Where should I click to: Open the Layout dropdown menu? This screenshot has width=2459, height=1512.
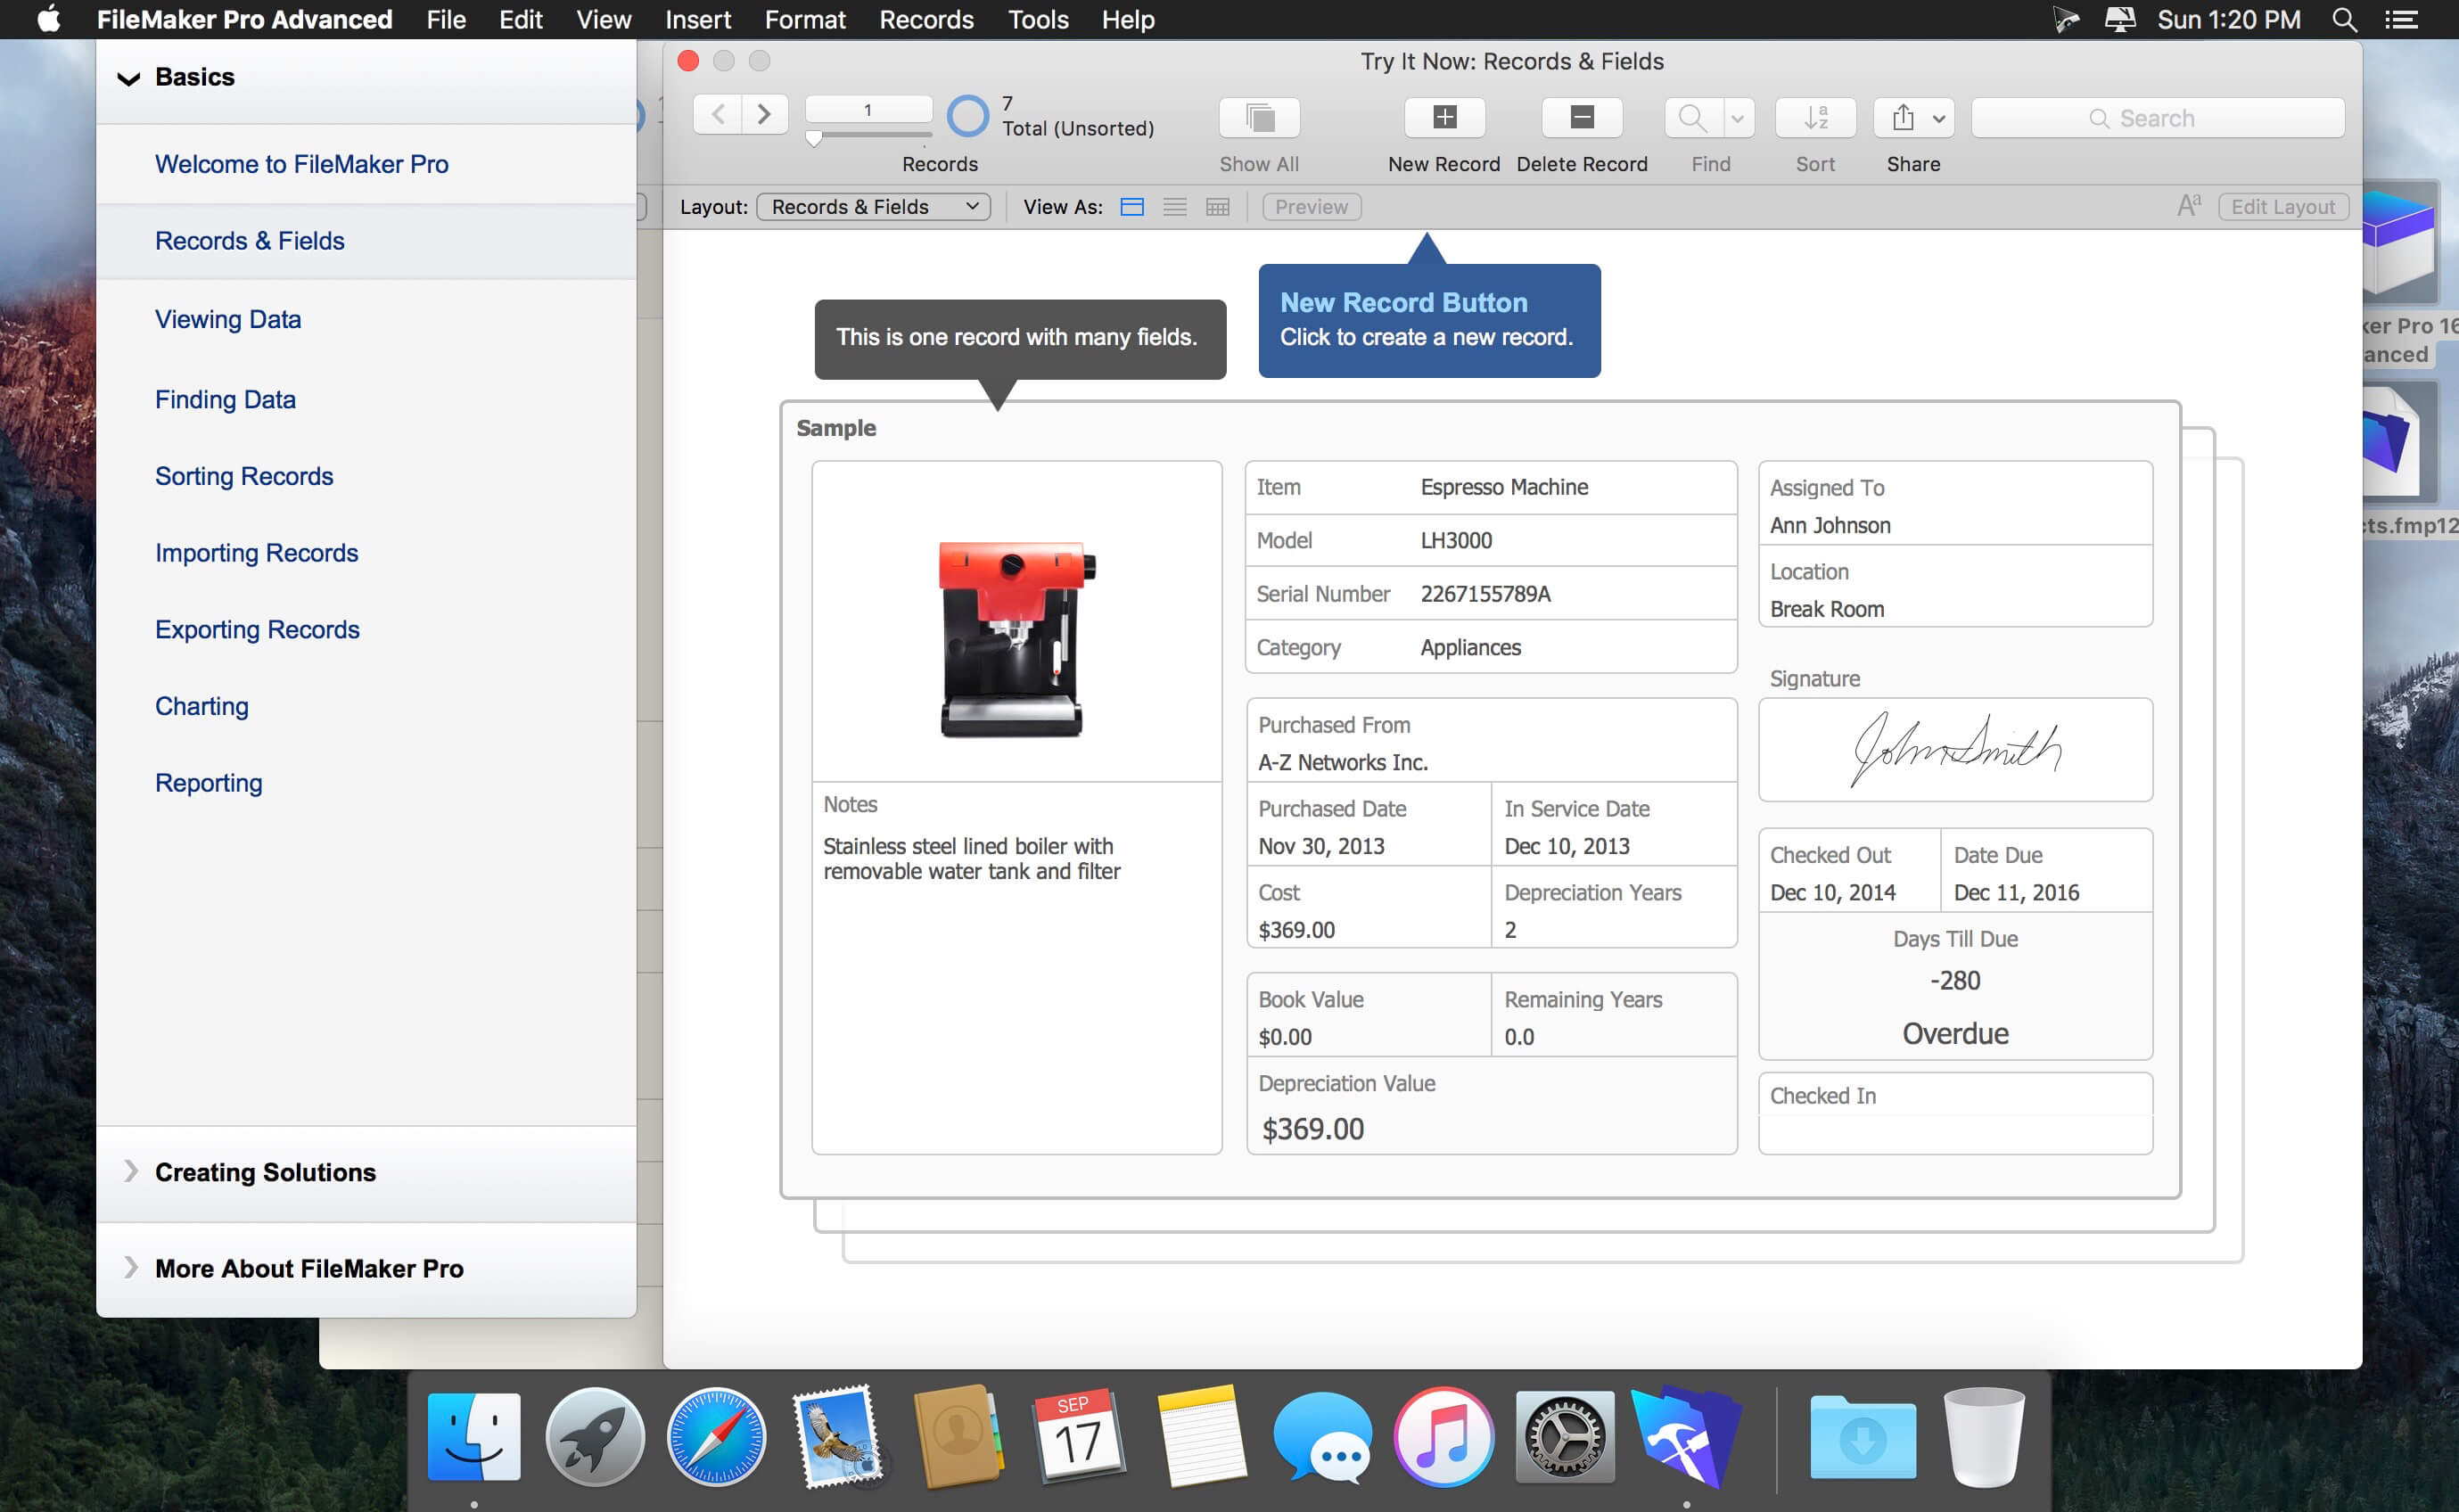[873, 205]
